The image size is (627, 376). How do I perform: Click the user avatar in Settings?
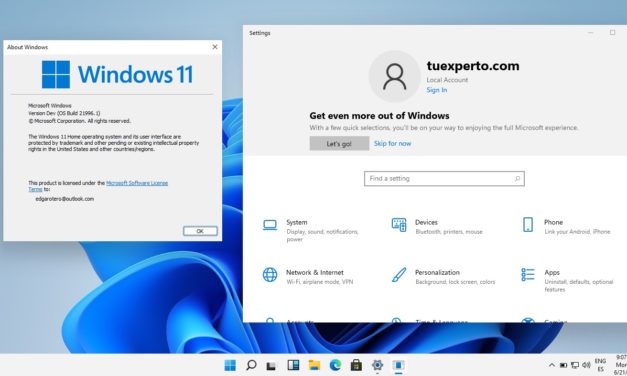(x=394, y=76)
